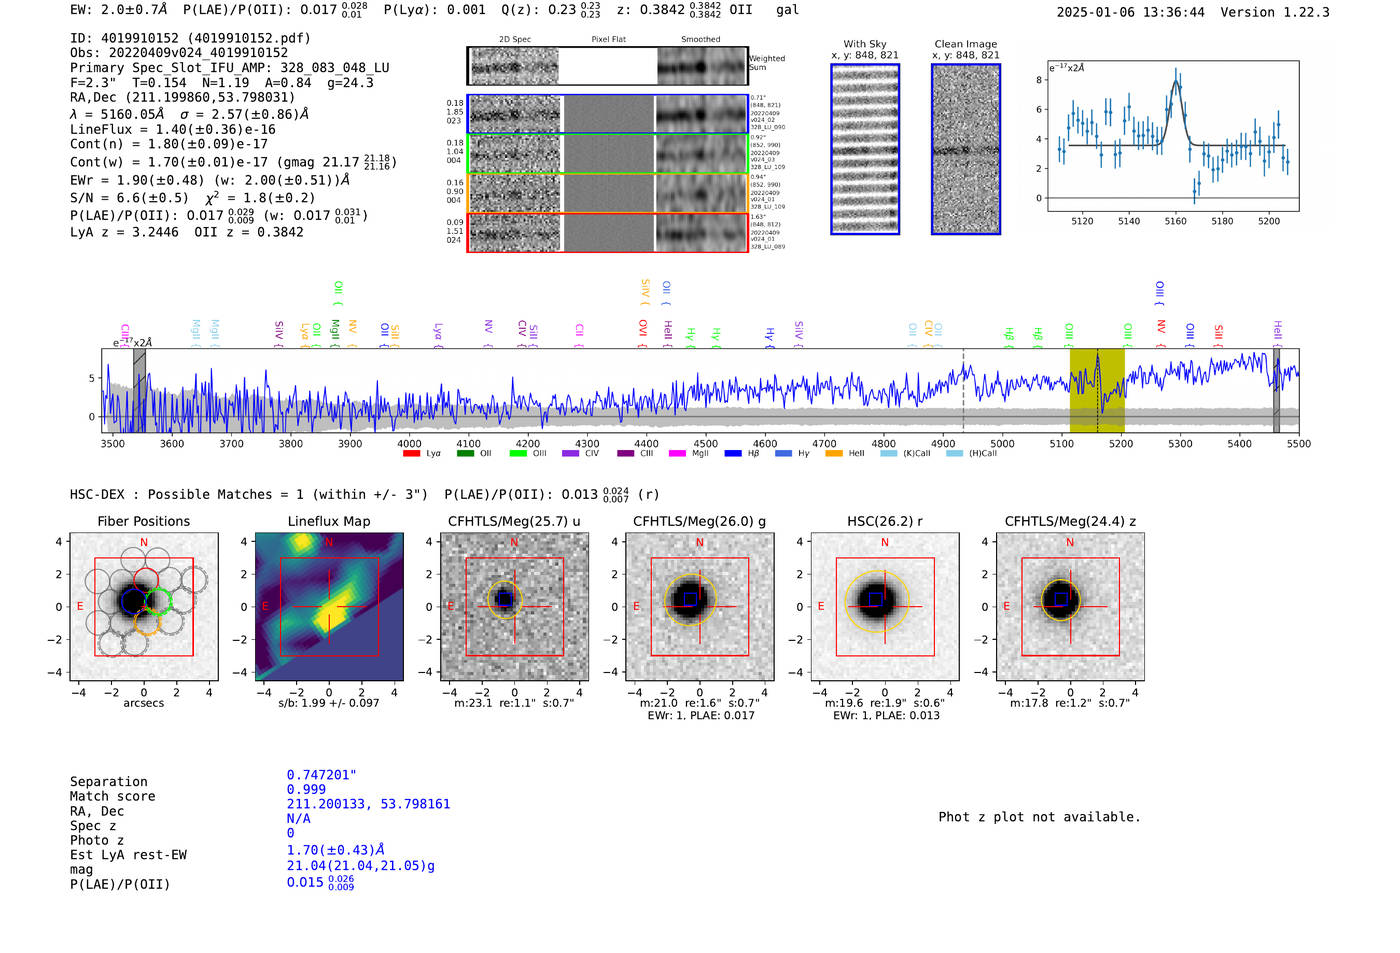The width and height of the screenshot is (1400, 953).
Task: Click the dashed vertical line near 4900
Action: click(963, 390)
